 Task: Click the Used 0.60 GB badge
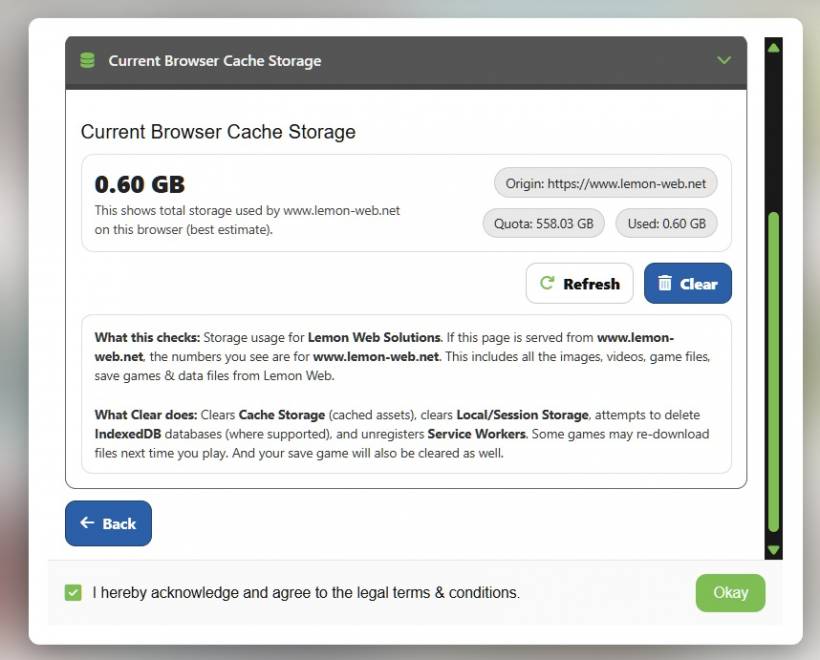(666, 223)
